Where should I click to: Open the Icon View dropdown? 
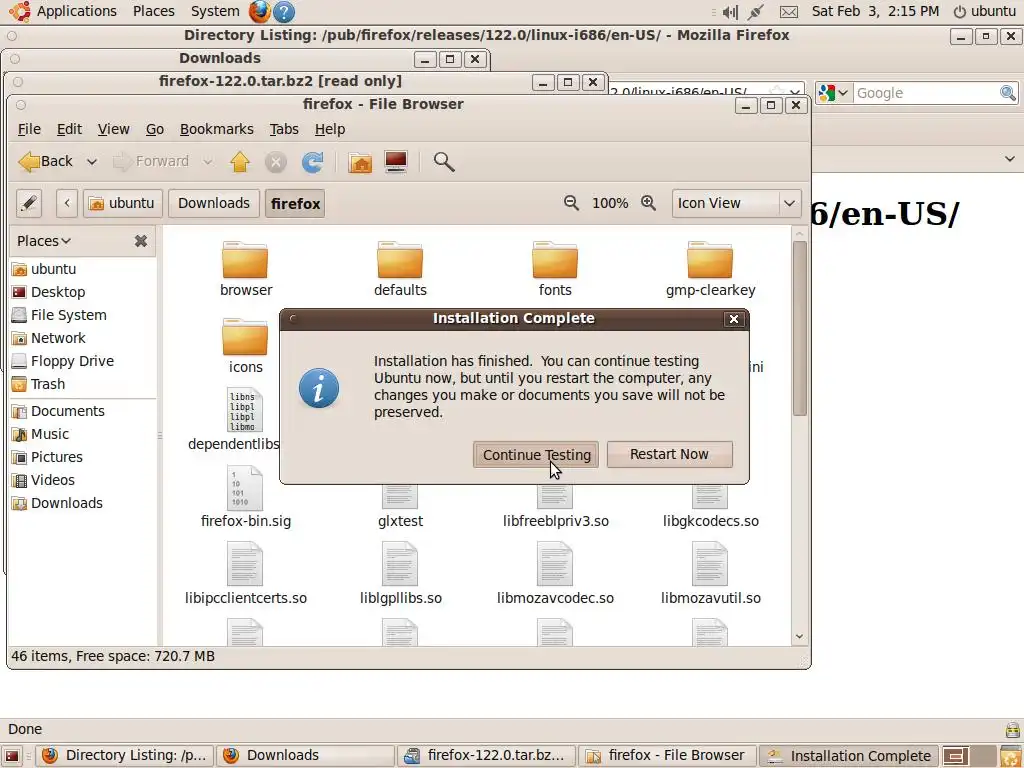[x=736, y=204]
